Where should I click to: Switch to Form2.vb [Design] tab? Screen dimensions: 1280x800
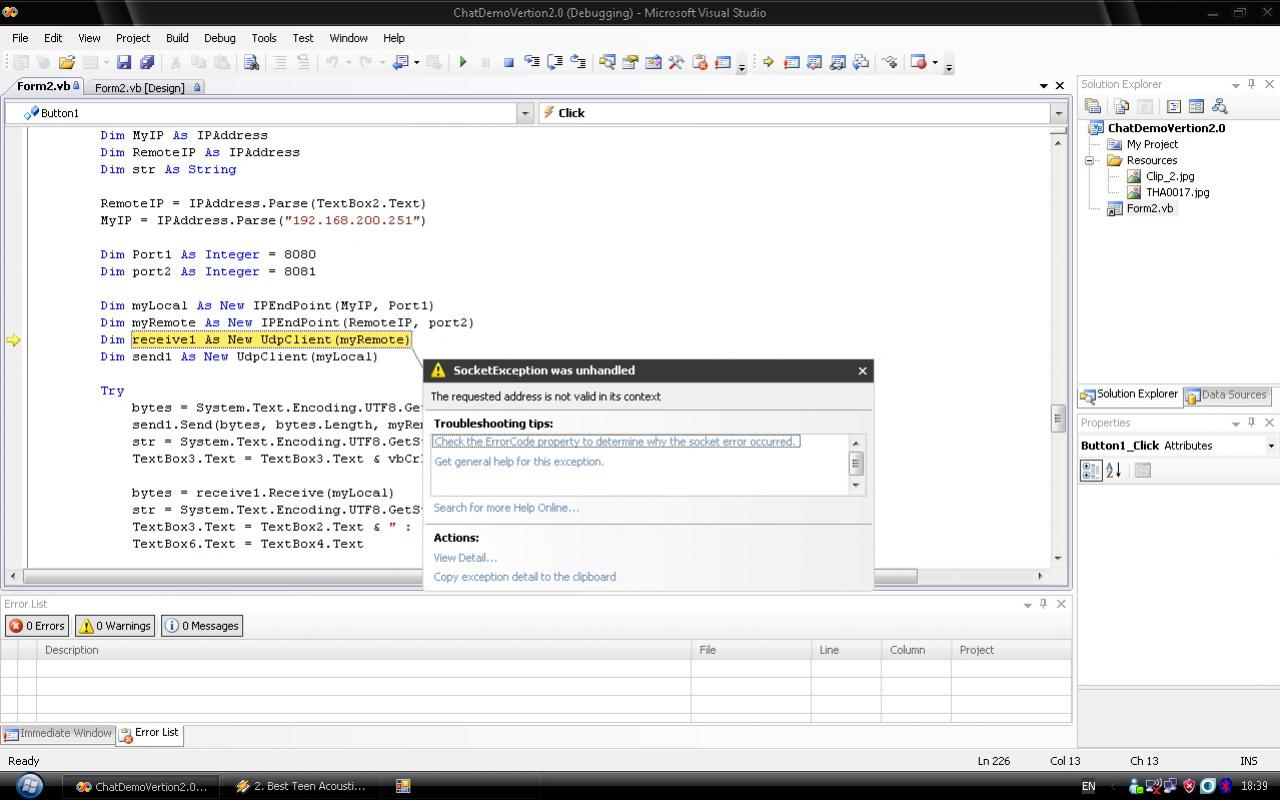(140, 88)
